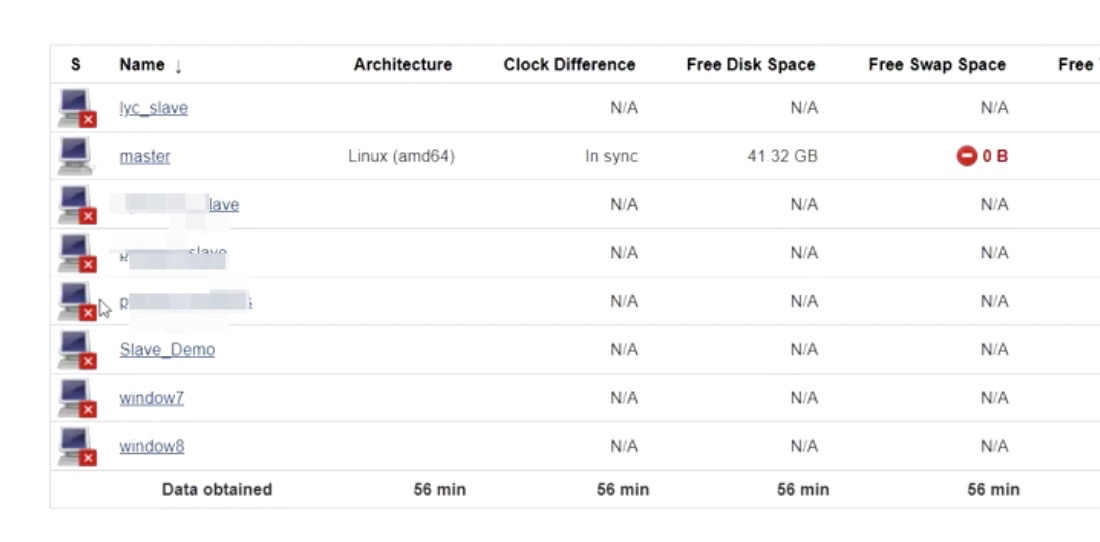Click the offline icon in the third row
Image resolution: width=1100 pixels, height=542 pixels.
coord(76,205)
